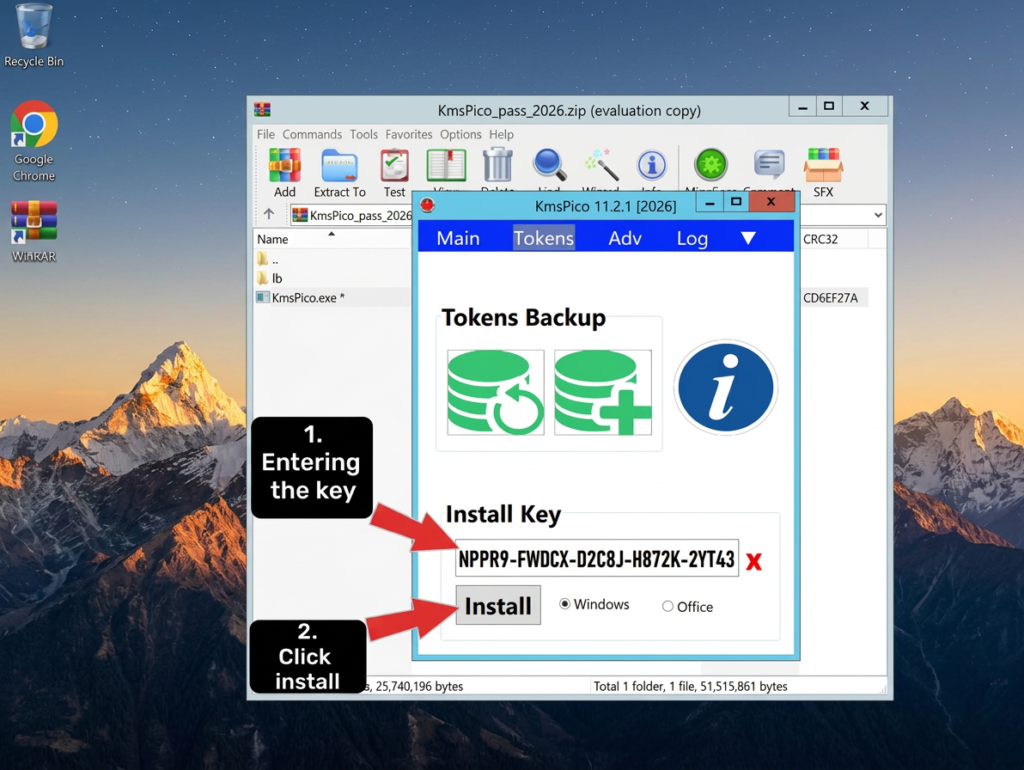
Task: Click the KmsPico red title bar icon
Action: 428,205
